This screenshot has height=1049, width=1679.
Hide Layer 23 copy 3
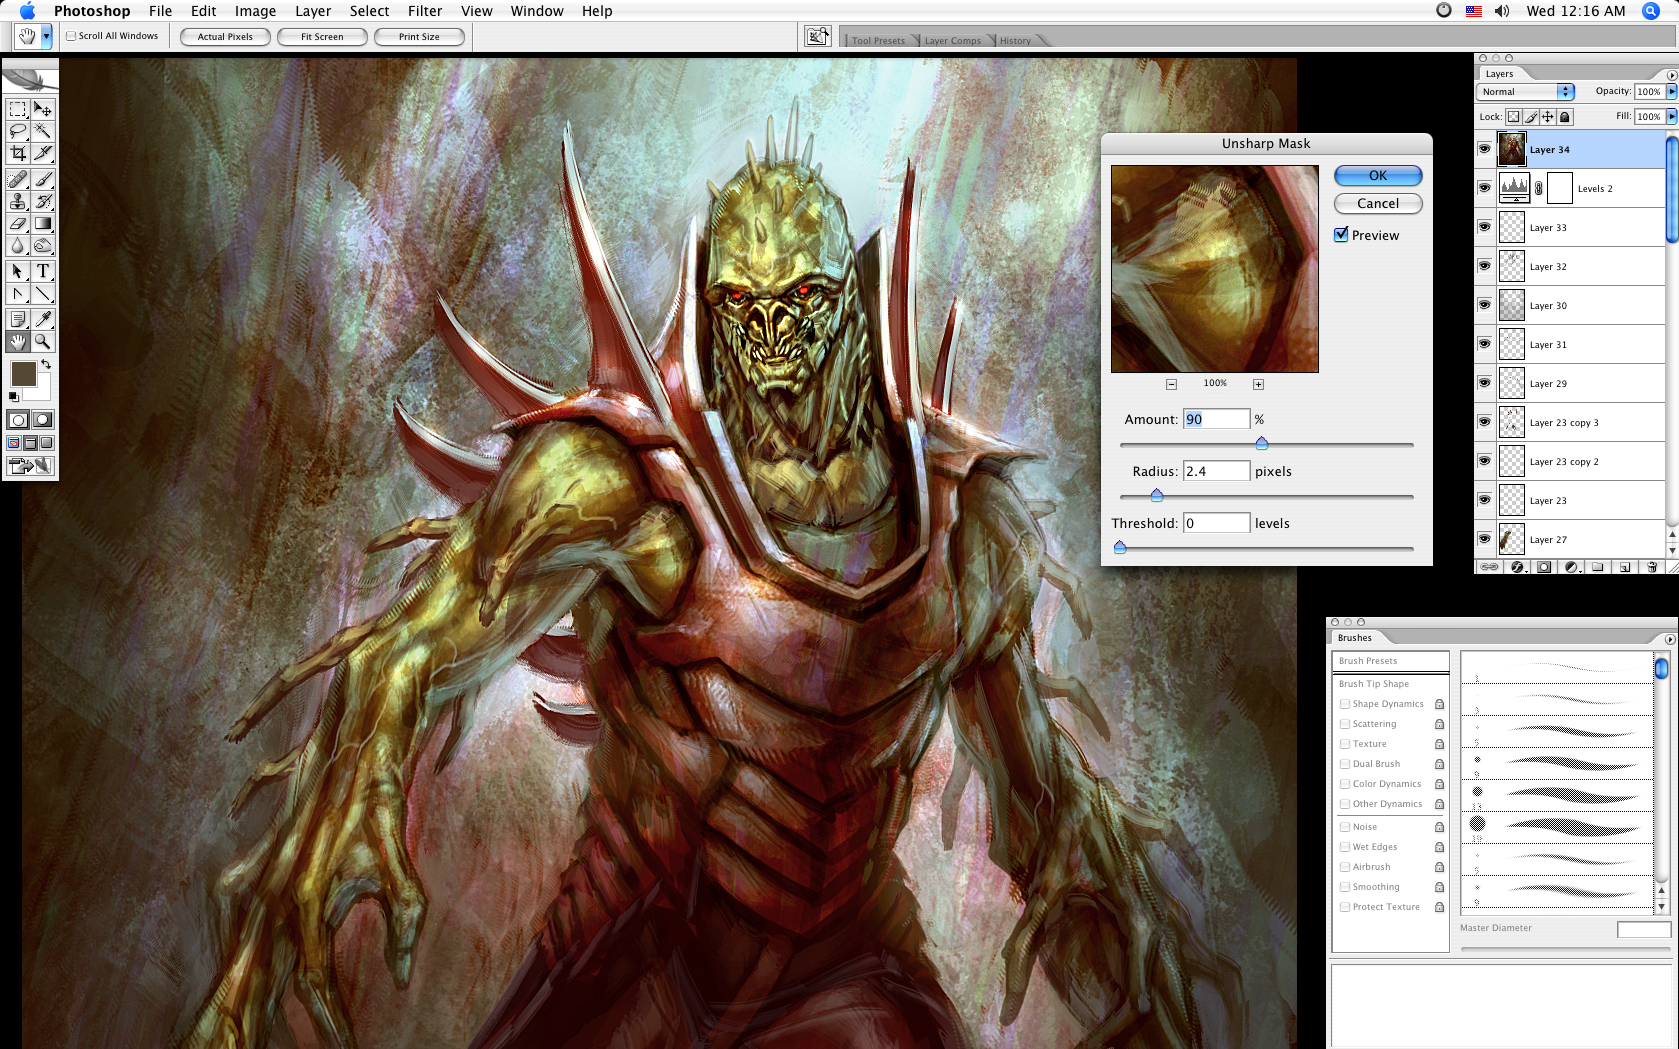pyautogui.click(x=1485, y=422)
